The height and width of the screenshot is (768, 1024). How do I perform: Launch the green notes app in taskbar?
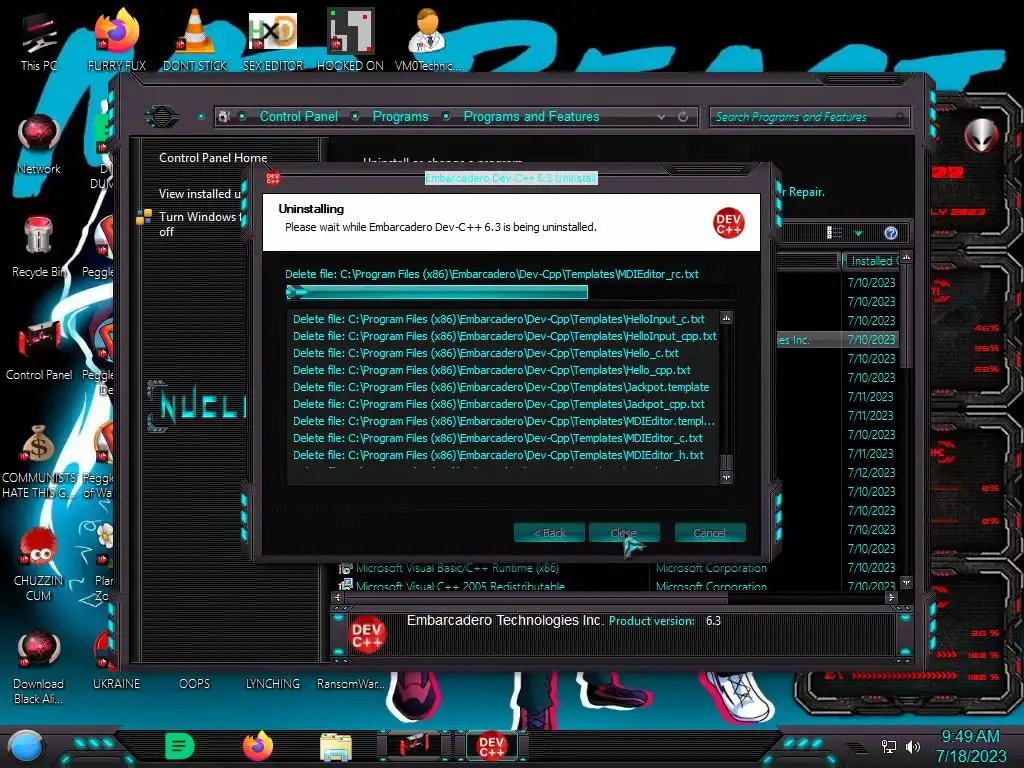coord(180,746)
